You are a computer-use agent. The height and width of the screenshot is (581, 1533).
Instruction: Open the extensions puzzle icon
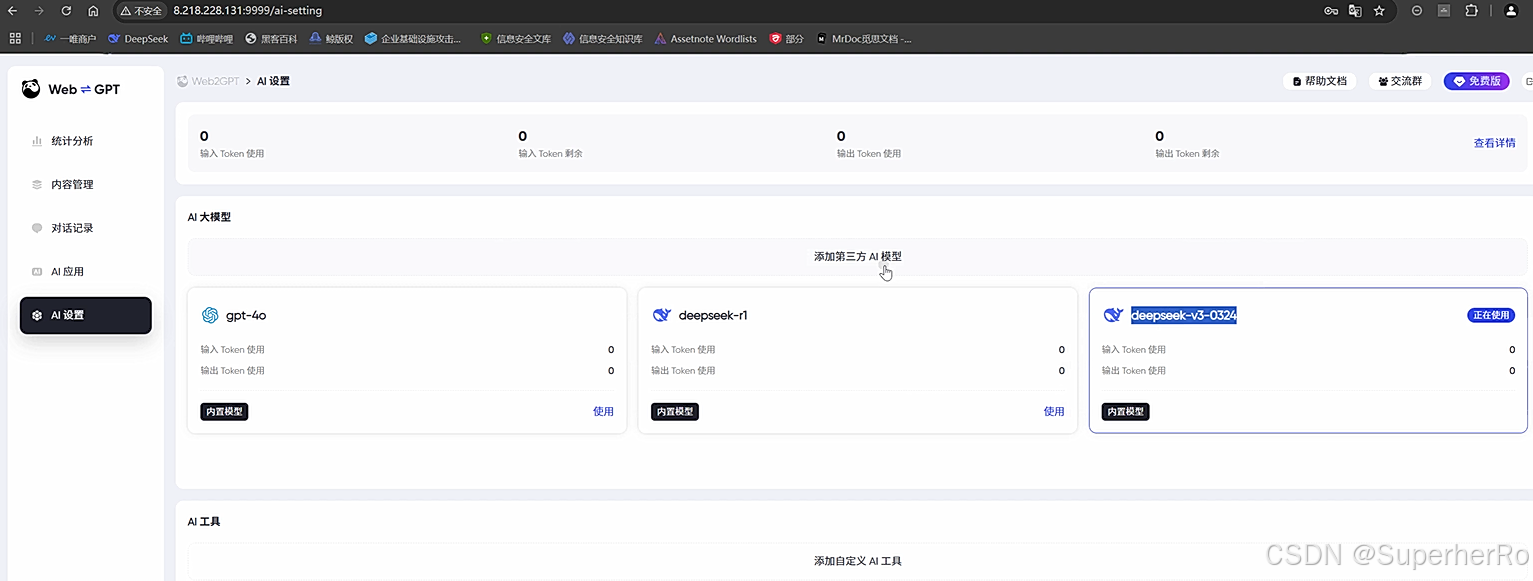[x=1471, y=10]
